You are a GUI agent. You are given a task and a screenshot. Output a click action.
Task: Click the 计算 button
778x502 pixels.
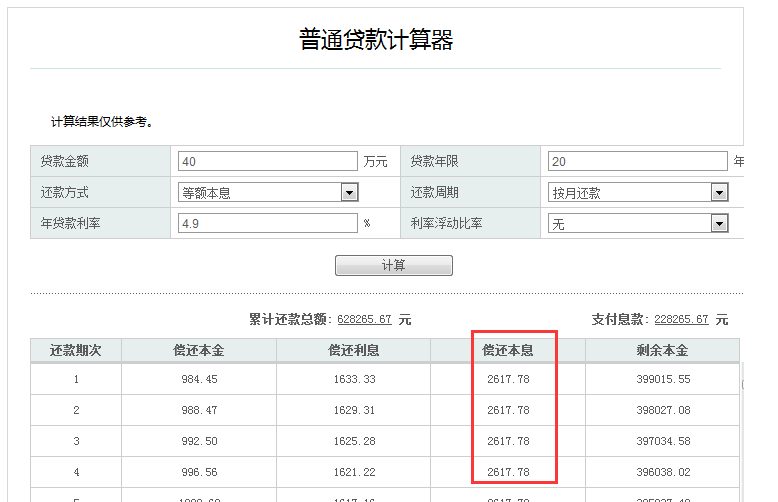pos(394,265)
